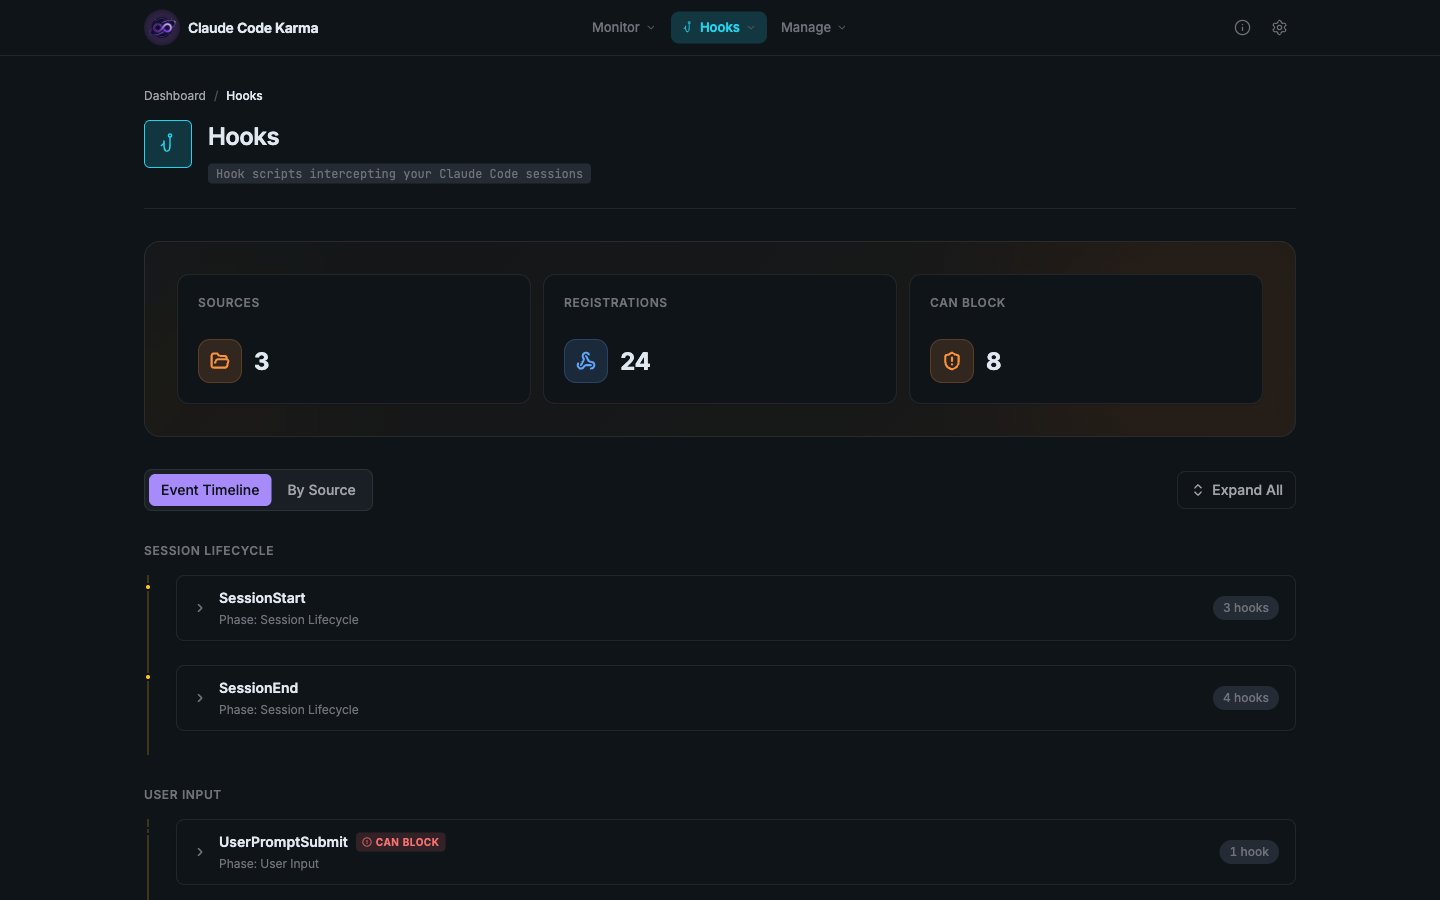Click the Can Block shield icon
1440x900 pixels.
952,361
